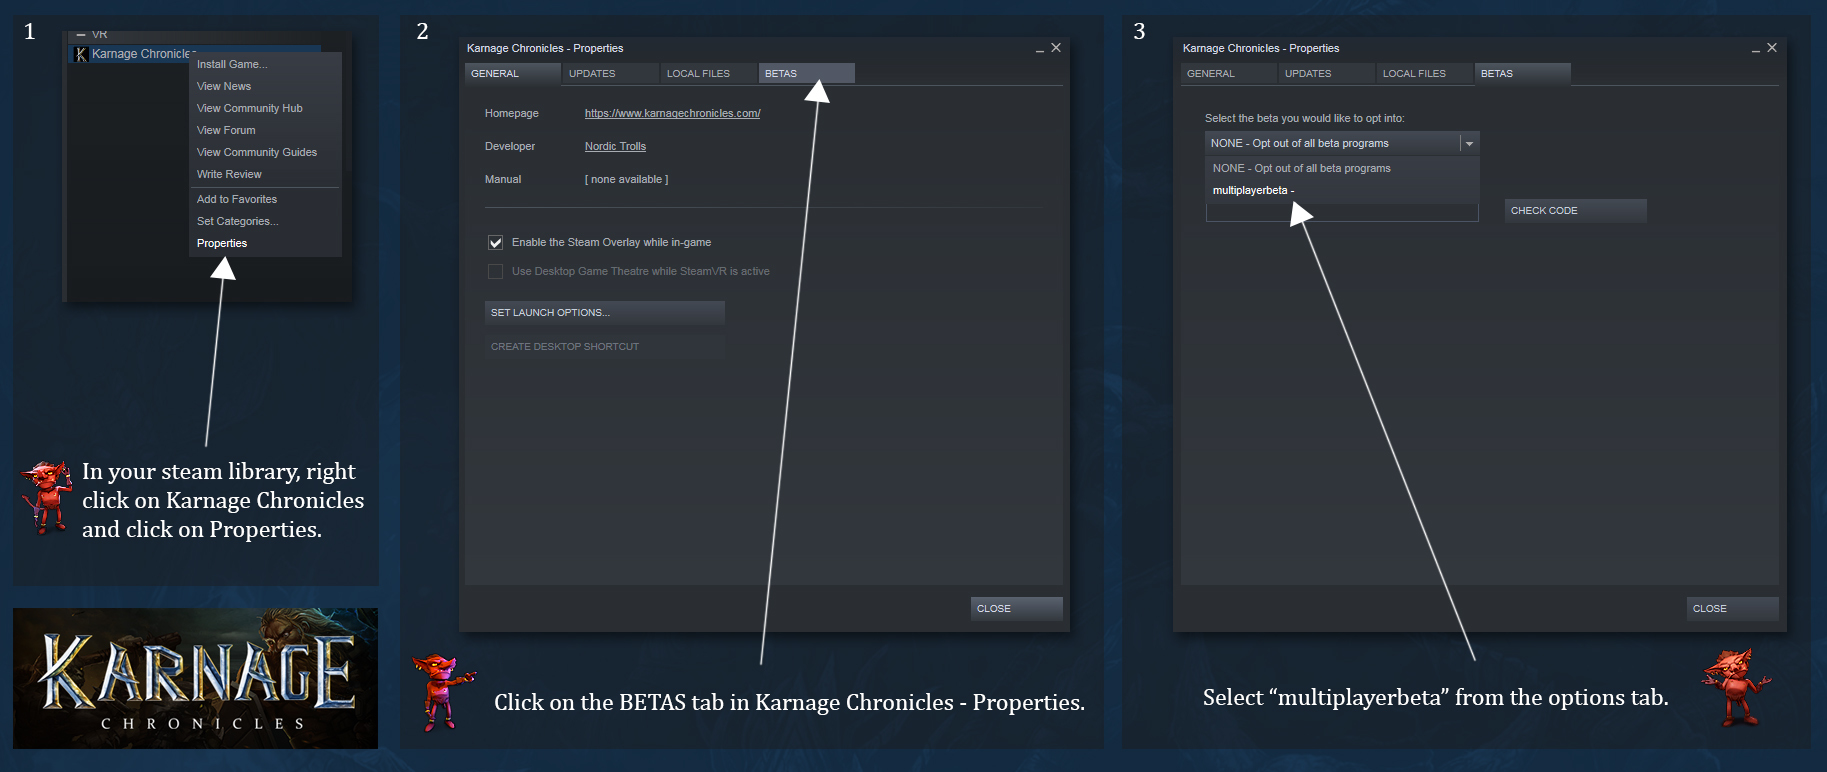
Task: Click the Karnage Chronicles game icon in library
Action: [82, 54]
